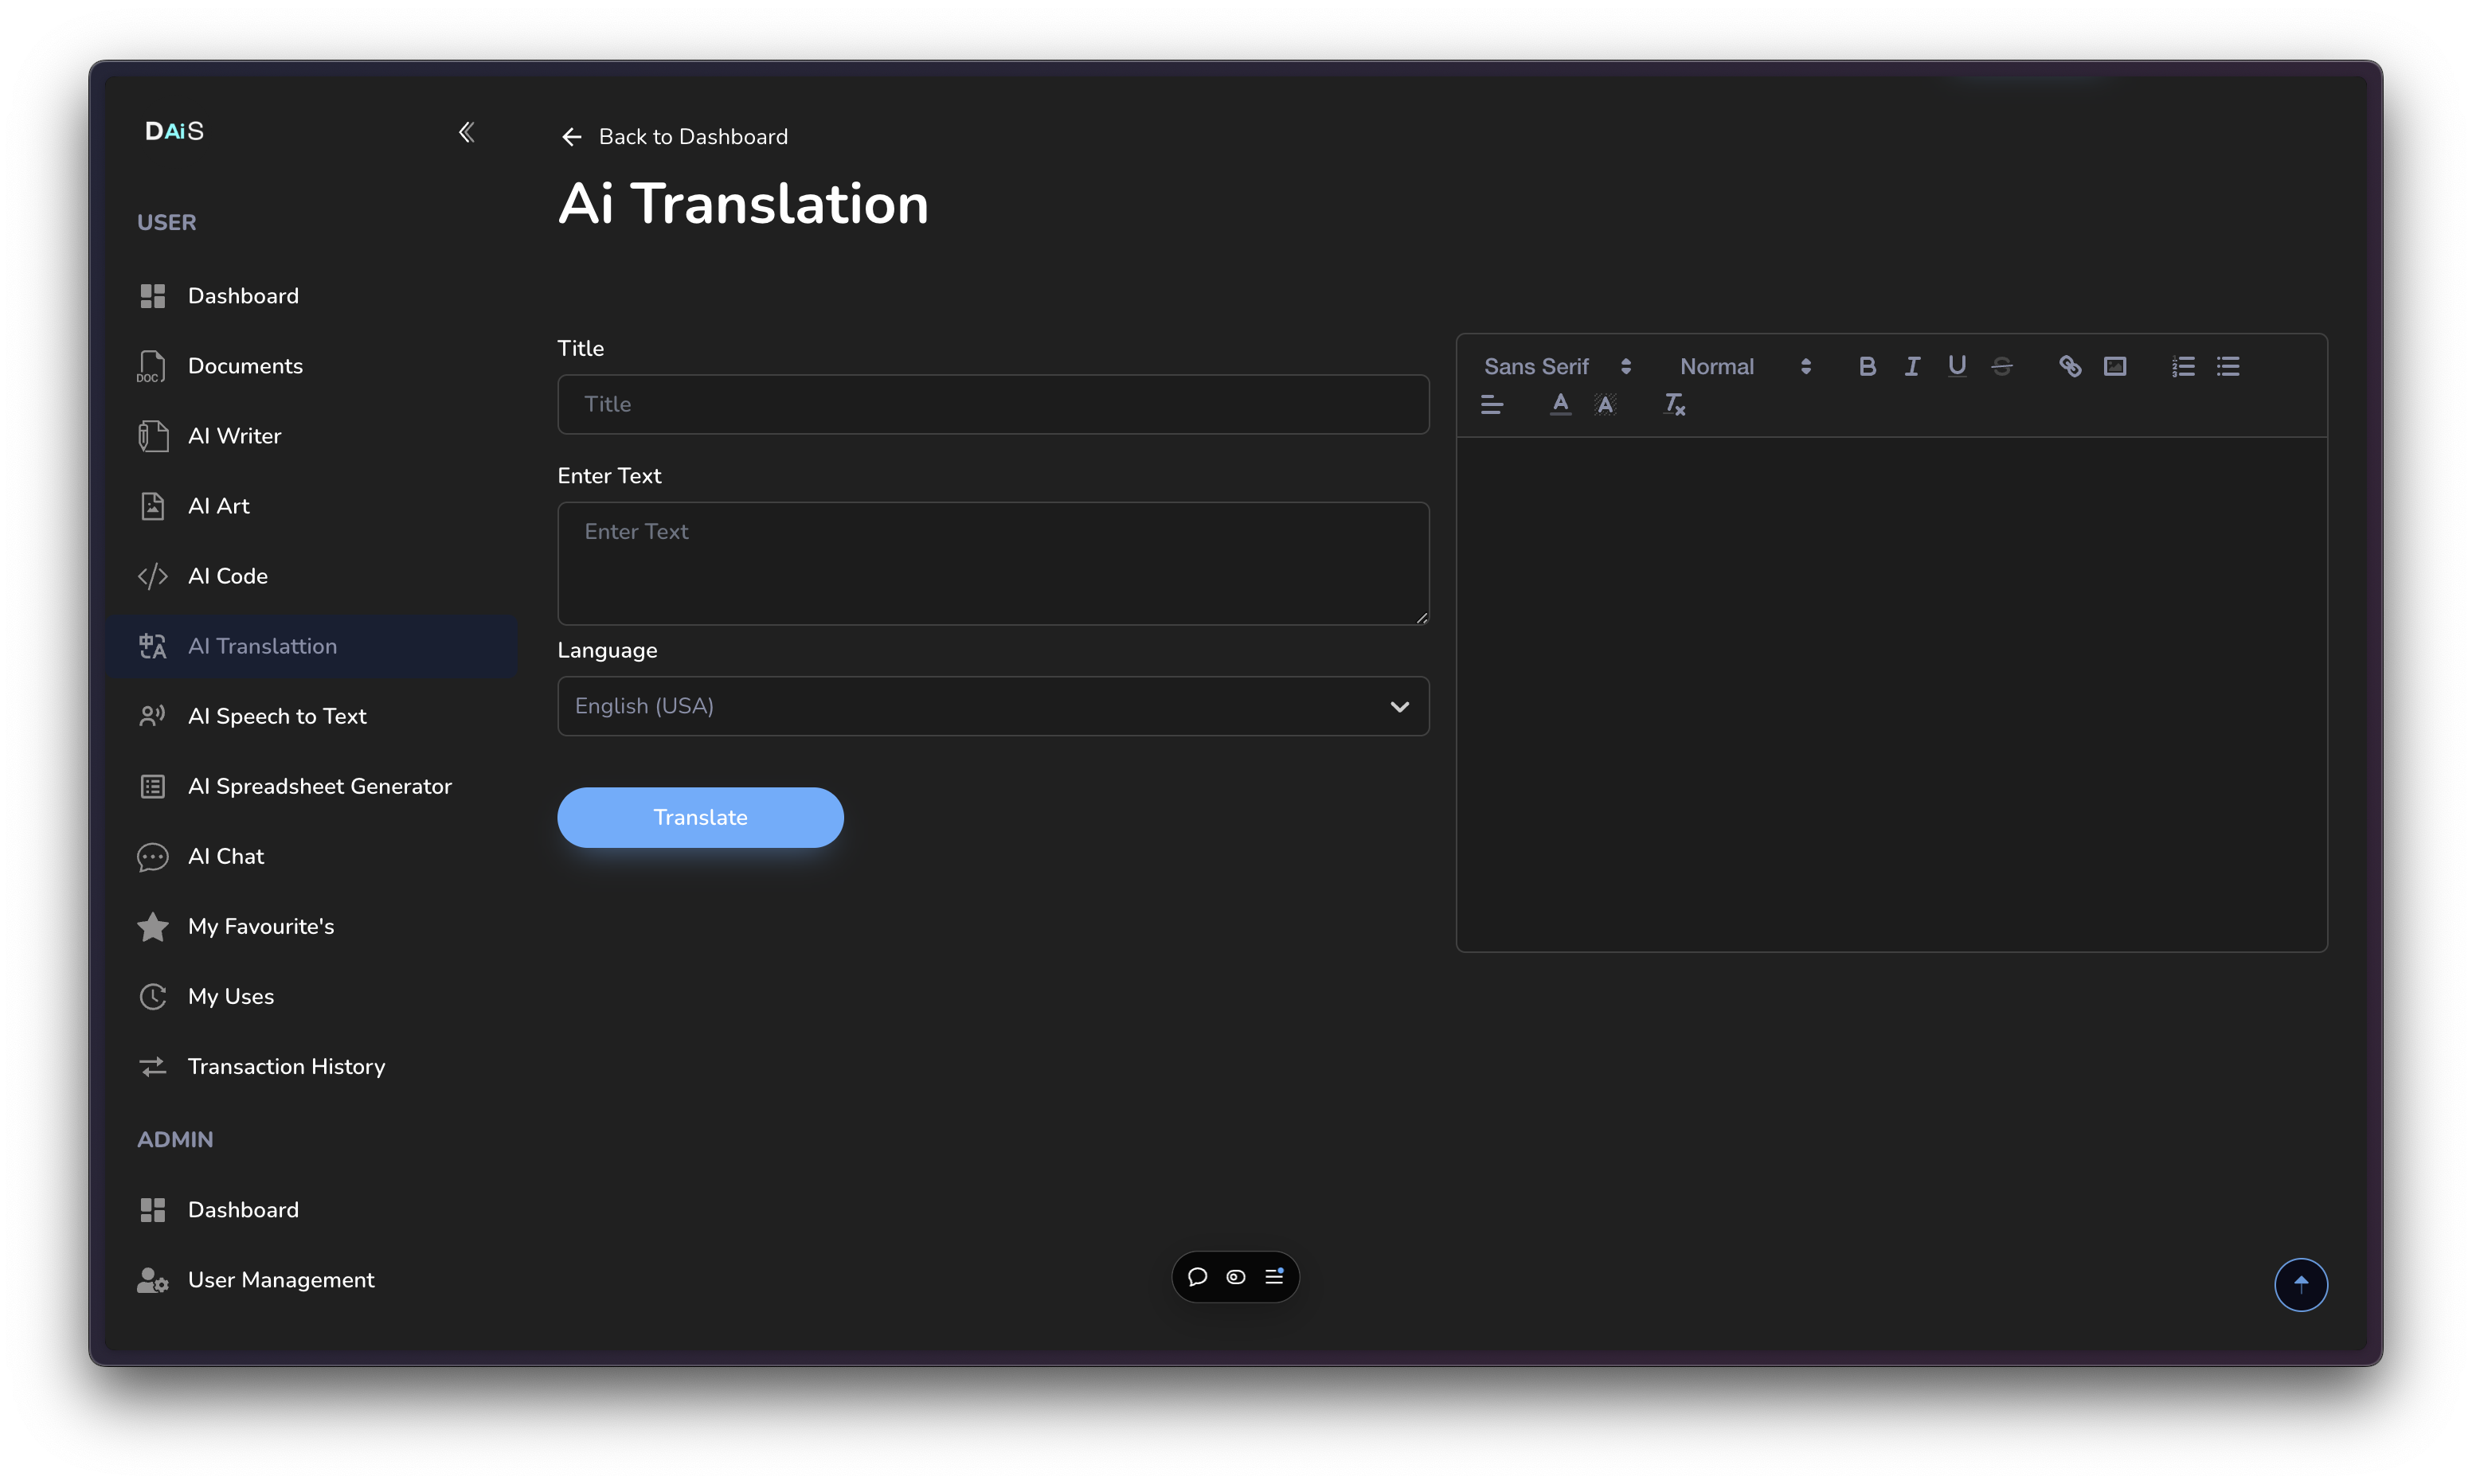This screenshot has height=1484, width=2472.
Task: Click the Translate button
Action: point(700,817)
